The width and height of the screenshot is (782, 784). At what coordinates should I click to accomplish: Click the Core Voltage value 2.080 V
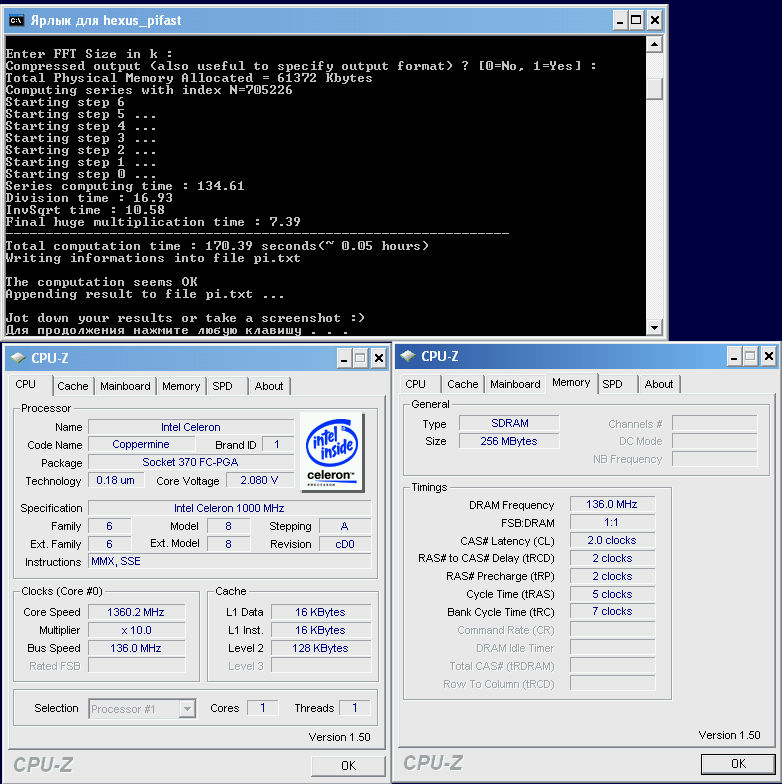(260, 480)
